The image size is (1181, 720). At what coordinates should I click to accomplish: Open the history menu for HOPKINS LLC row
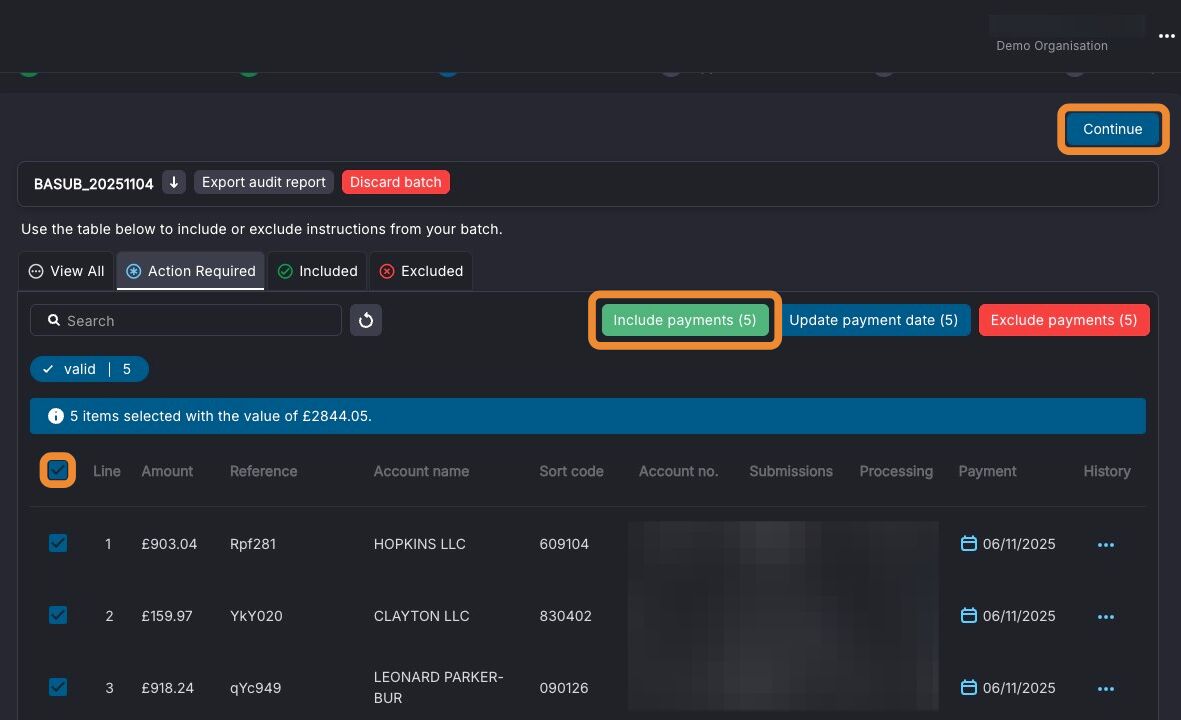(1106, 545)
